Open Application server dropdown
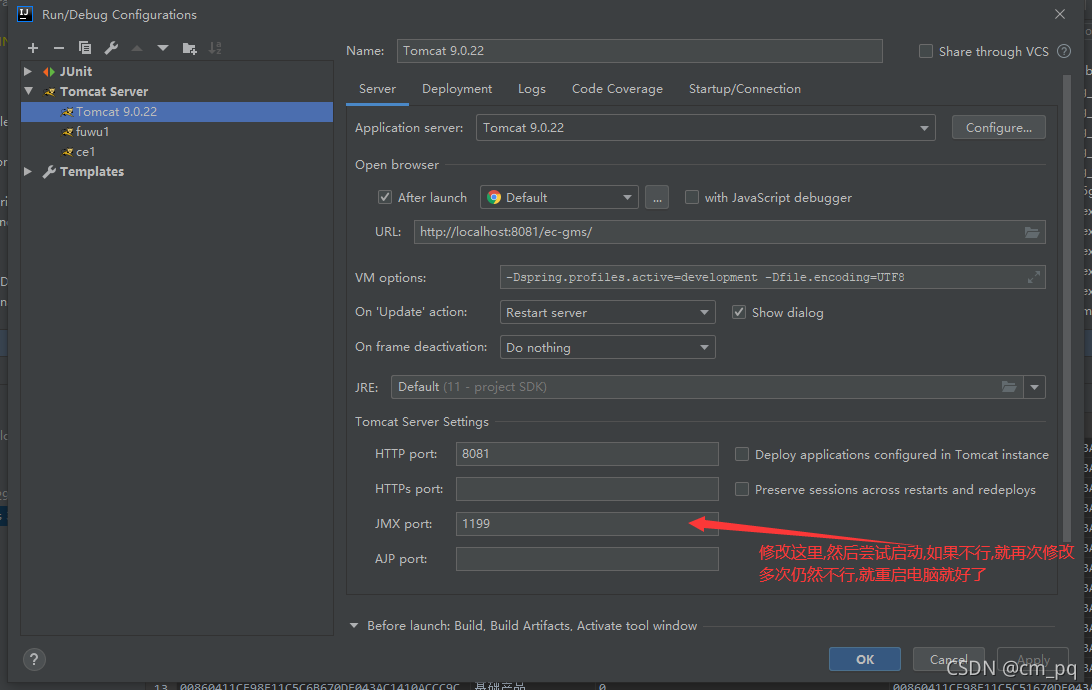Viewport: 1092px width, 690px height. click(705, 127)
